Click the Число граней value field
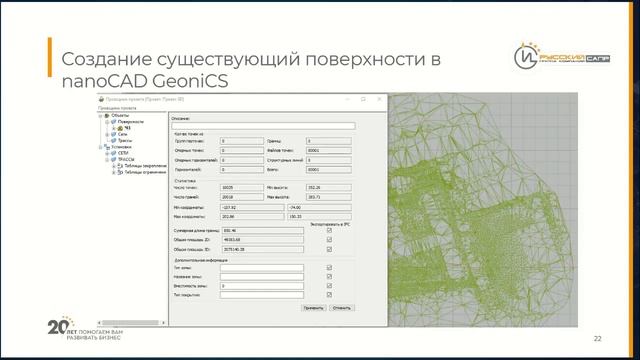The width and height of the screenshot is (640, 360). click(242, 197)
